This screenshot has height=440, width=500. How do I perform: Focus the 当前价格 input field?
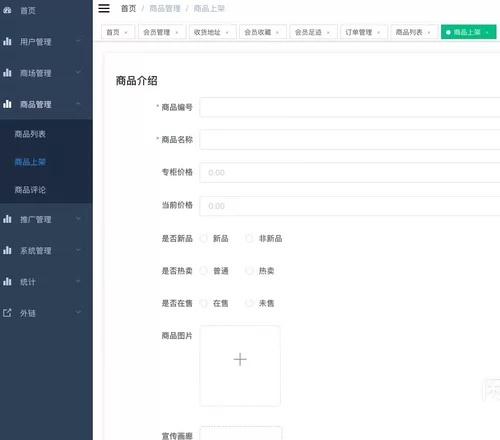pyautogui.click(x=349, y=206)
